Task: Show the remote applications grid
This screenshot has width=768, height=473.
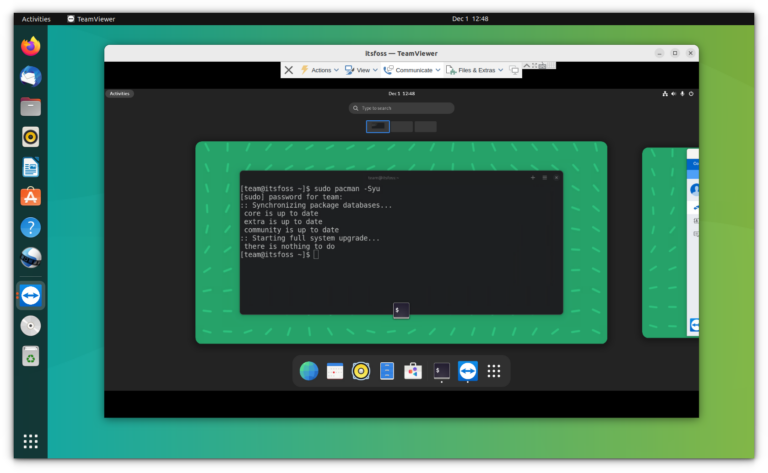Action: point(493,371)
